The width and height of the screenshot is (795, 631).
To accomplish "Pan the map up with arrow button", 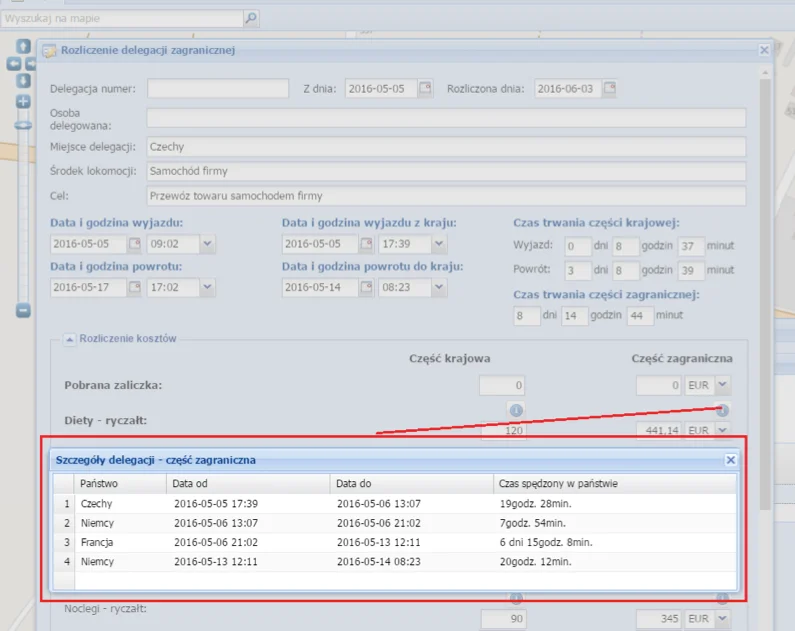I will coord(23,47).
